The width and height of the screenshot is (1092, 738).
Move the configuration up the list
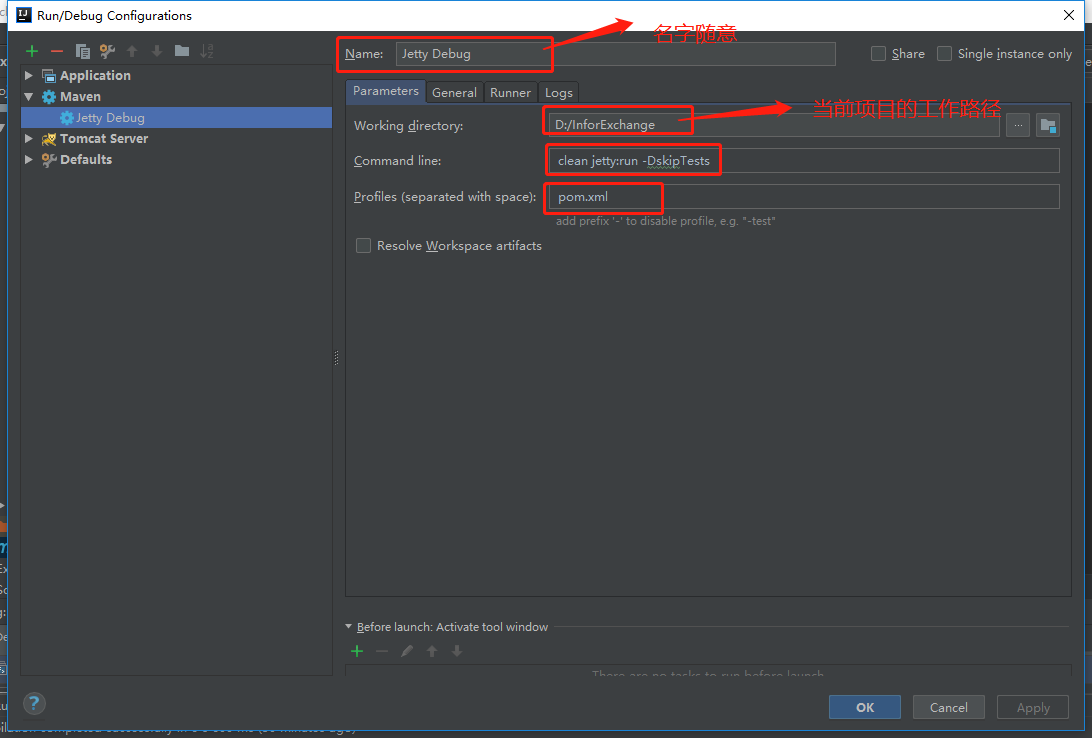coord(132,51)
